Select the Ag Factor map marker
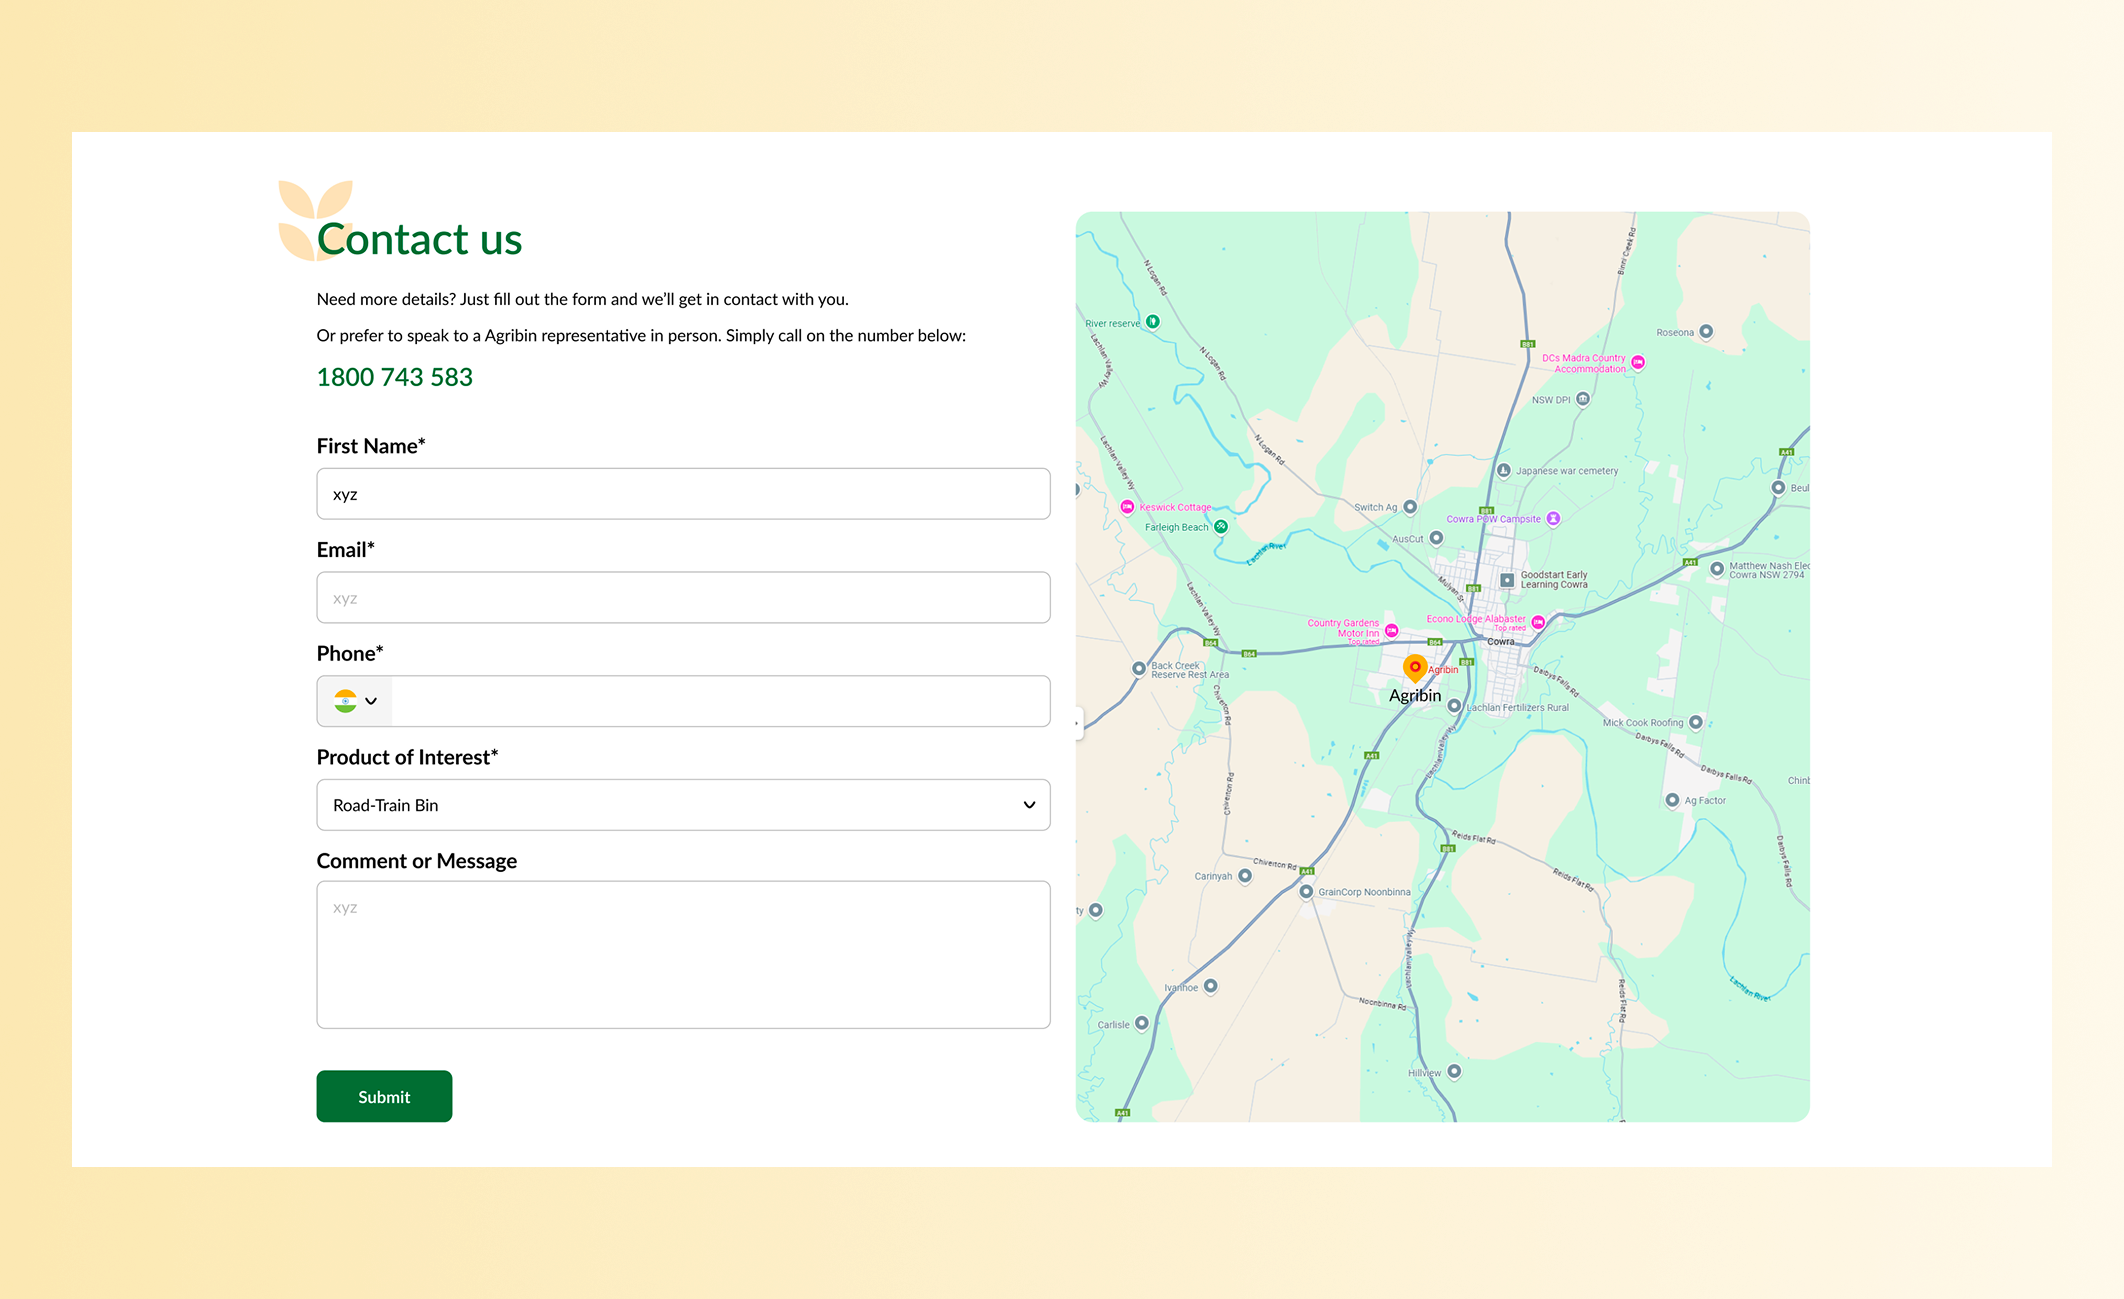This screenshot has height=1299, width=2124. [x=1672, y=800]
